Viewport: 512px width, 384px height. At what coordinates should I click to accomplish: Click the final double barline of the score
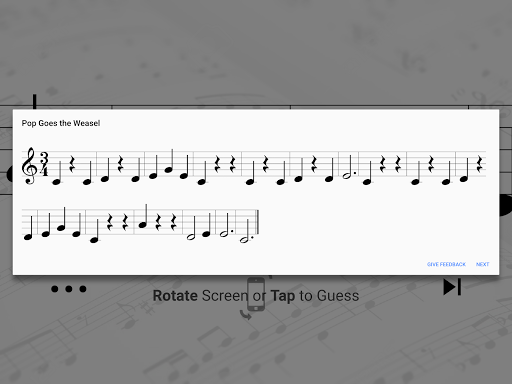(x=257, y=222)
